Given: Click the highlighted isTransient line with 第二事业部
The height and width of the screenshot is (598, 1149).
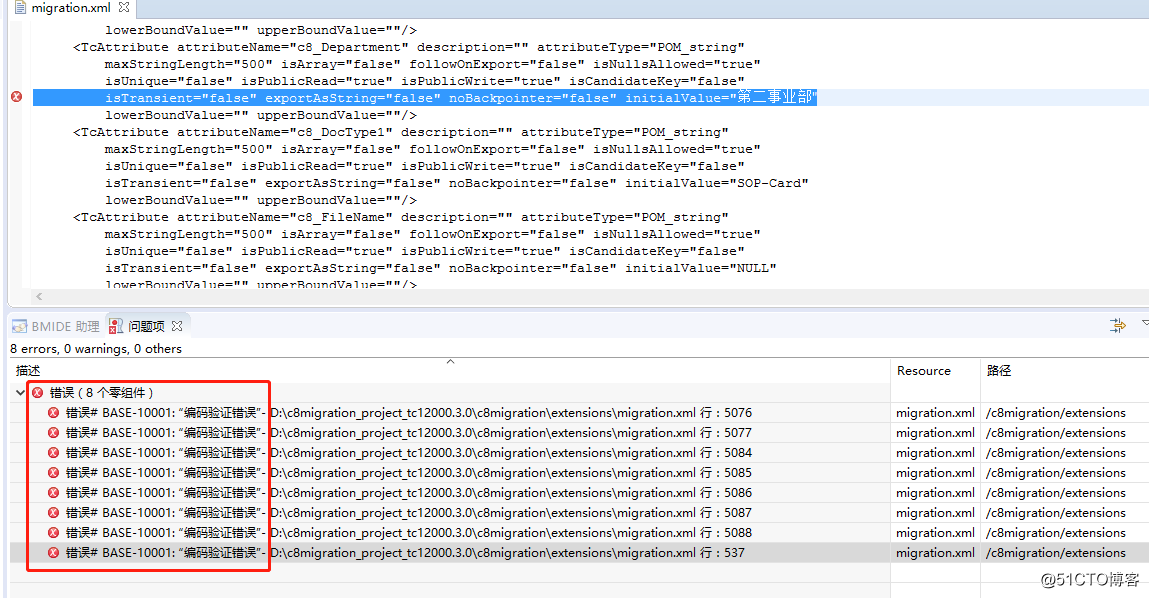Looking at the screenshot, I should click(425, 97).
